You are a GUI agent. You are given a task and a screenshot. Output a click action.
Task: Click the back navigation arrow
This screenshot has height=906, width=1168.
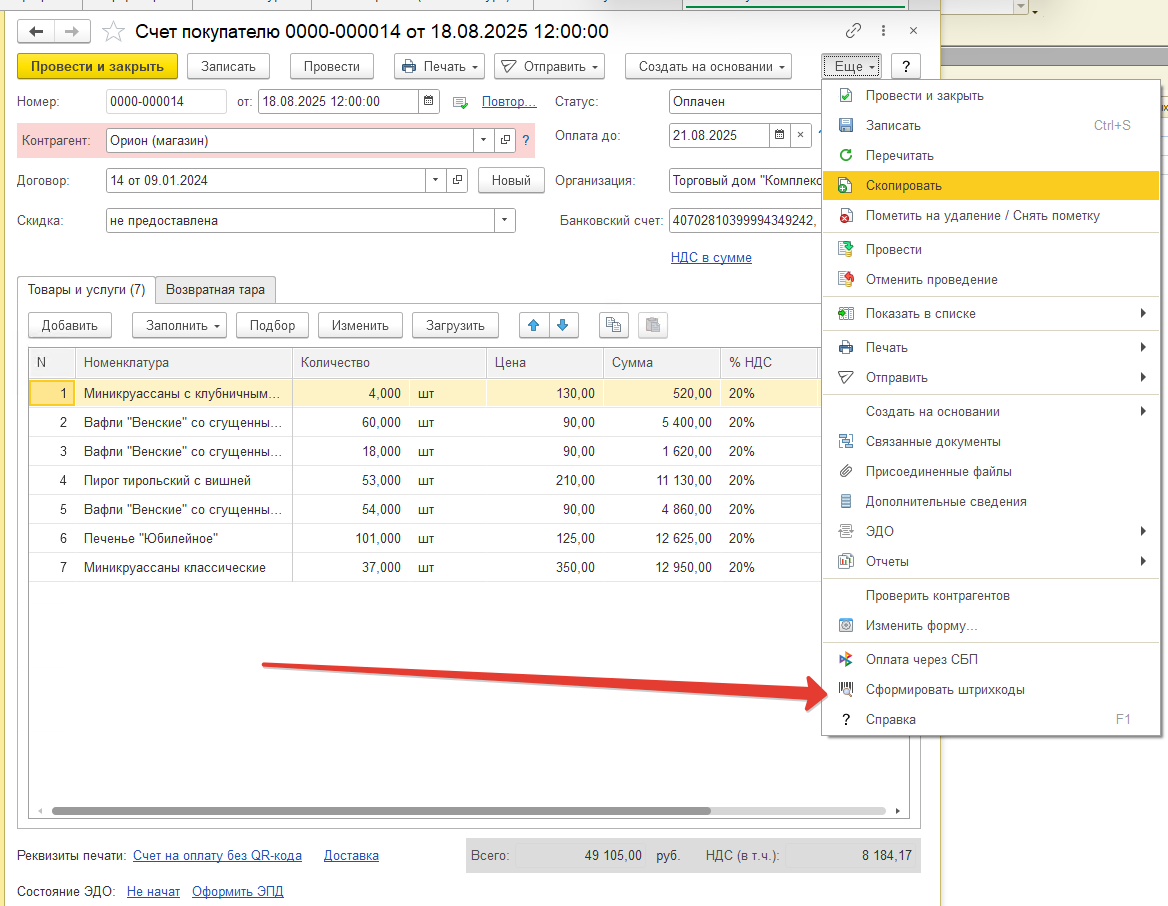point(36,31)
